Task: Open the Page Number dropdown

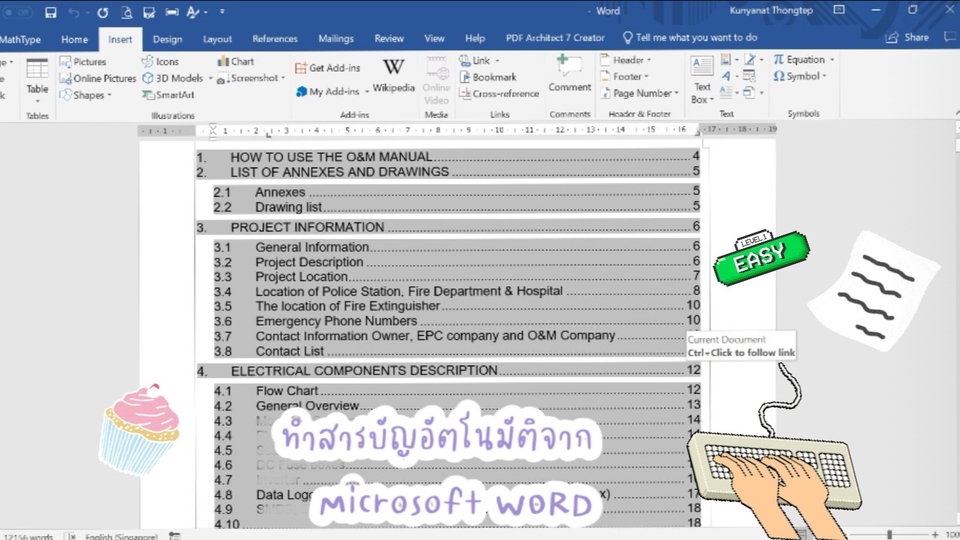Action: point(639,93)
